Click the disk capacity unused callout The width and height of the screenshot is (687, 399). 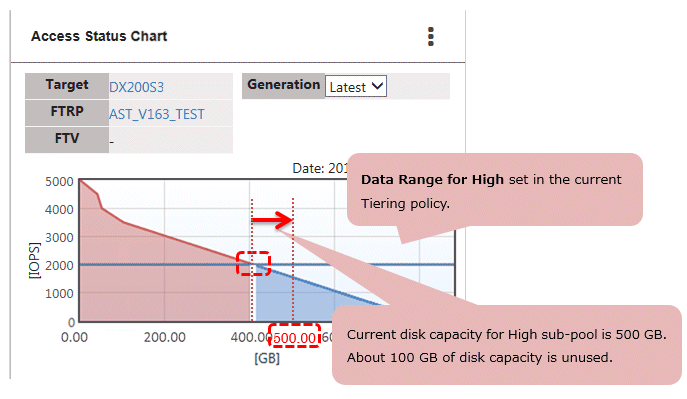click(x=506, y=346)
